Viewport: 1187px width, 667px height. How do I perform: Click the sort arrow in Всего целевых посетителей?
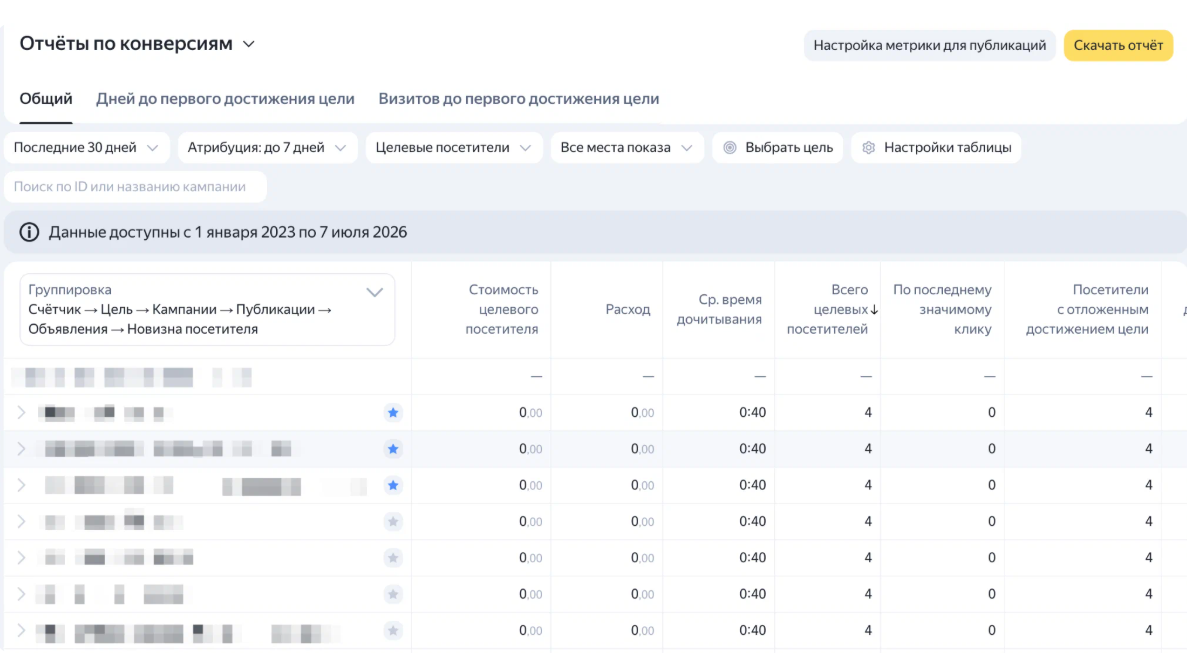tap(874, 310)
